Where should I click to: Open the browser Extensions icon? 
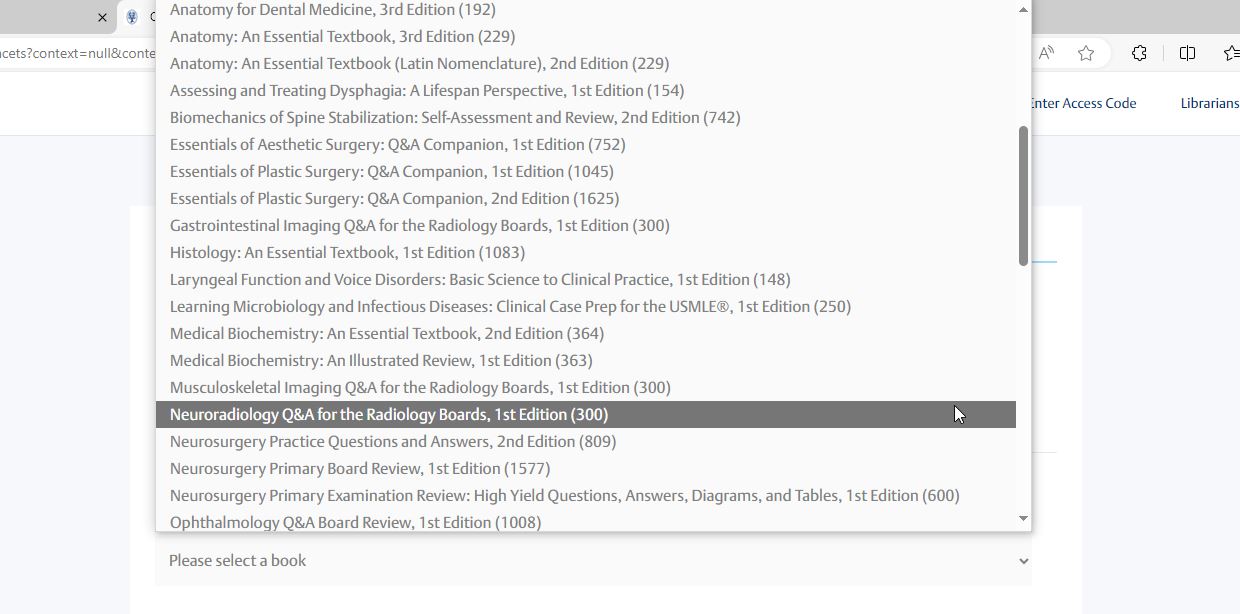coord(1139,53)
